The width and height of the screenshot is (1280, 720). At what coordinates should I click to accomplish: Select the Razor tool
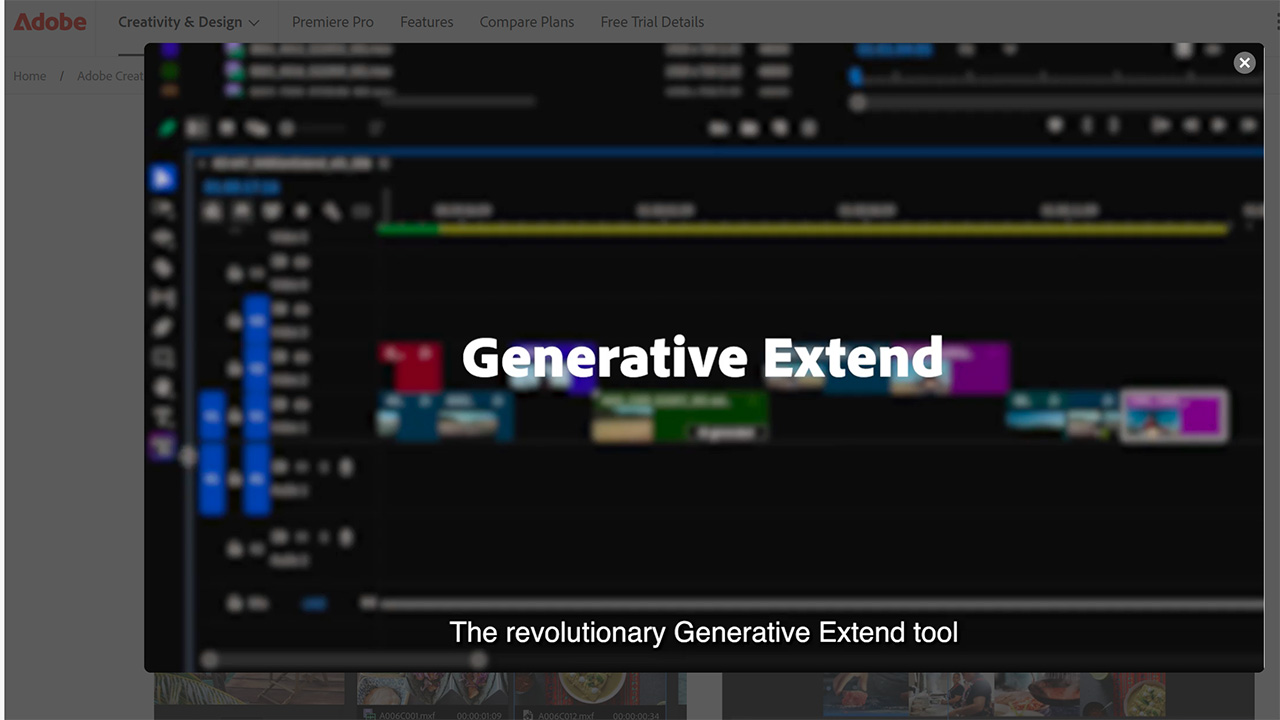pyautogui.click(x=162, y=268)
